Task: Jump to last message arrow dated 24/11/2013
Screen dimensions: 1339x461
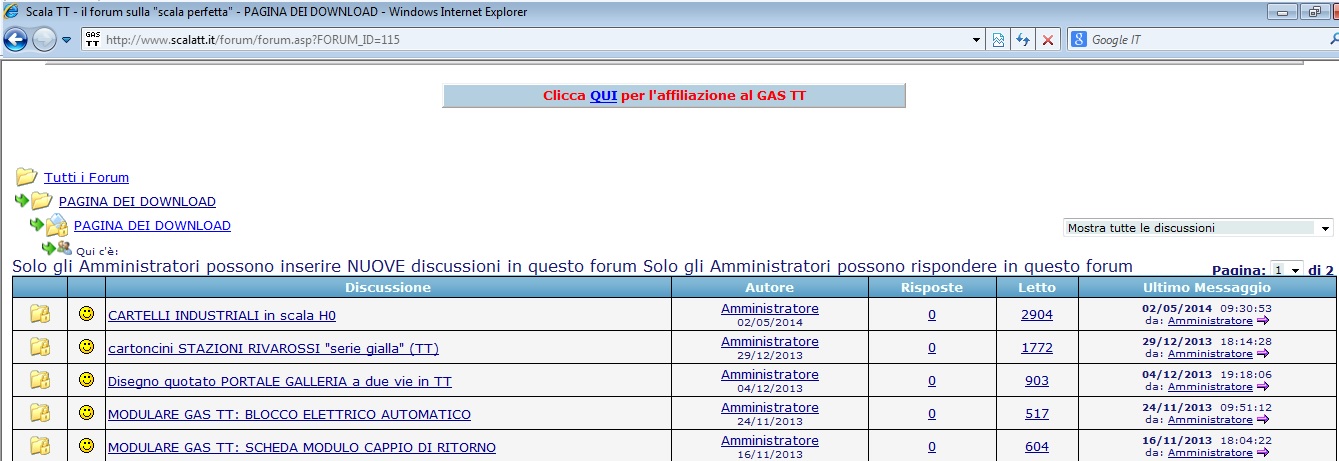Action: coord(1262,420)
